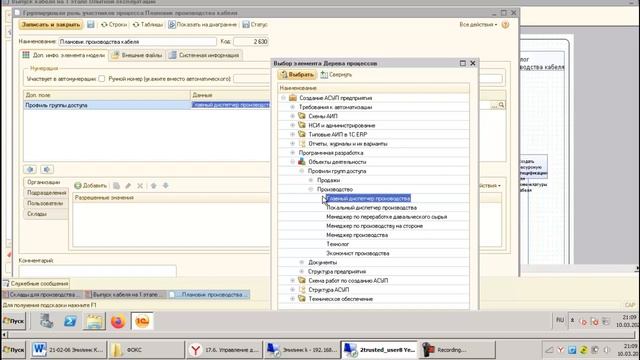Image resolution: width=640 pixels, height=360 pixels.
Task: Click the help question mark icon
Action: pyautogui.click(x=505, y=24)
